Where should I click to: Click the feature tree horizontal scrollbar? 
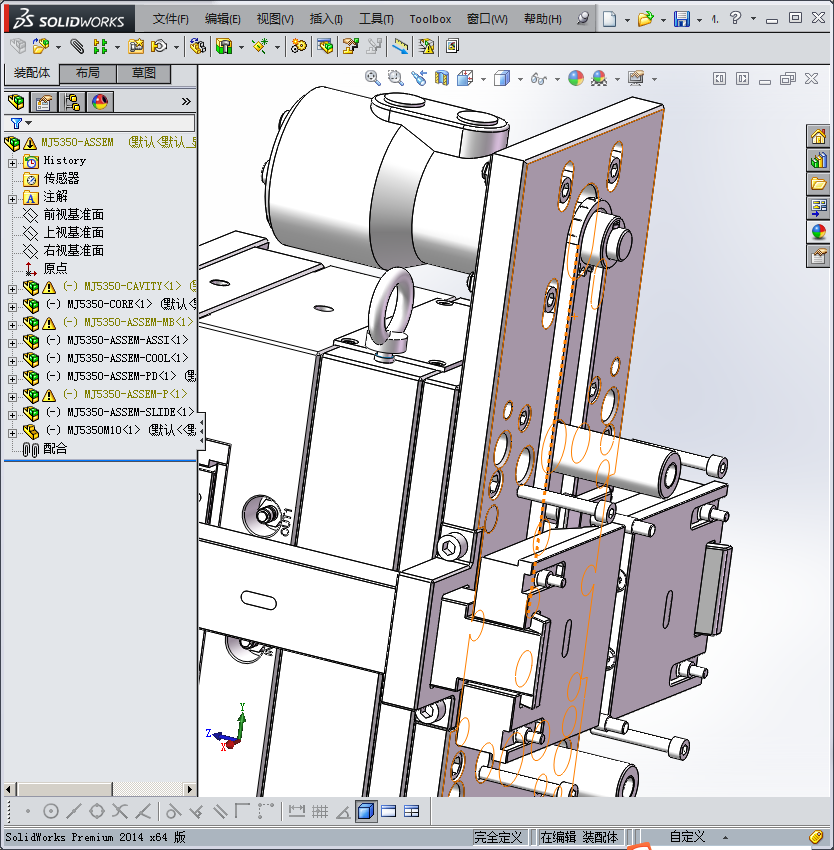(x=99, y=789)
